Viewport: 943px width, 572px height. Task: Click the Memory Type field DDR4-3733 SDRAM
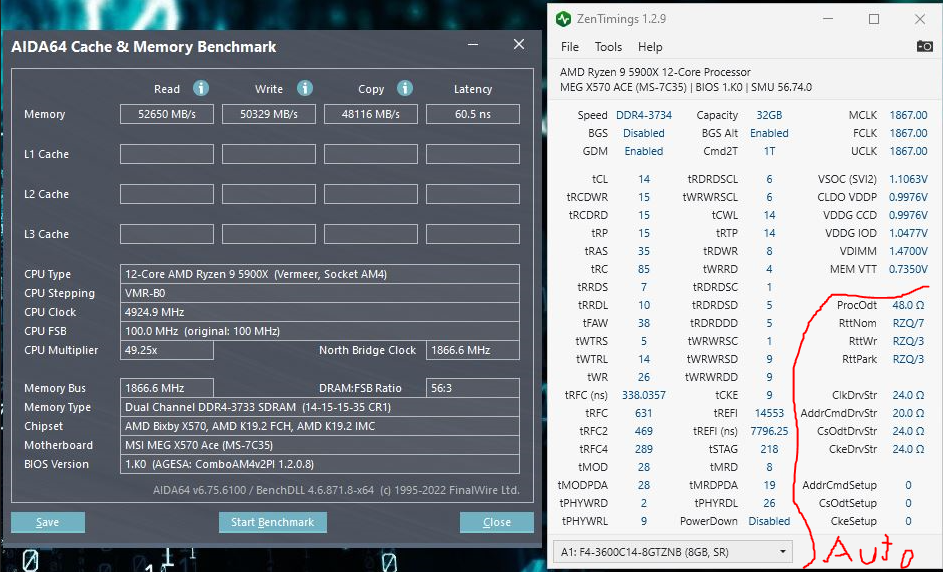[x=320, y=407]
